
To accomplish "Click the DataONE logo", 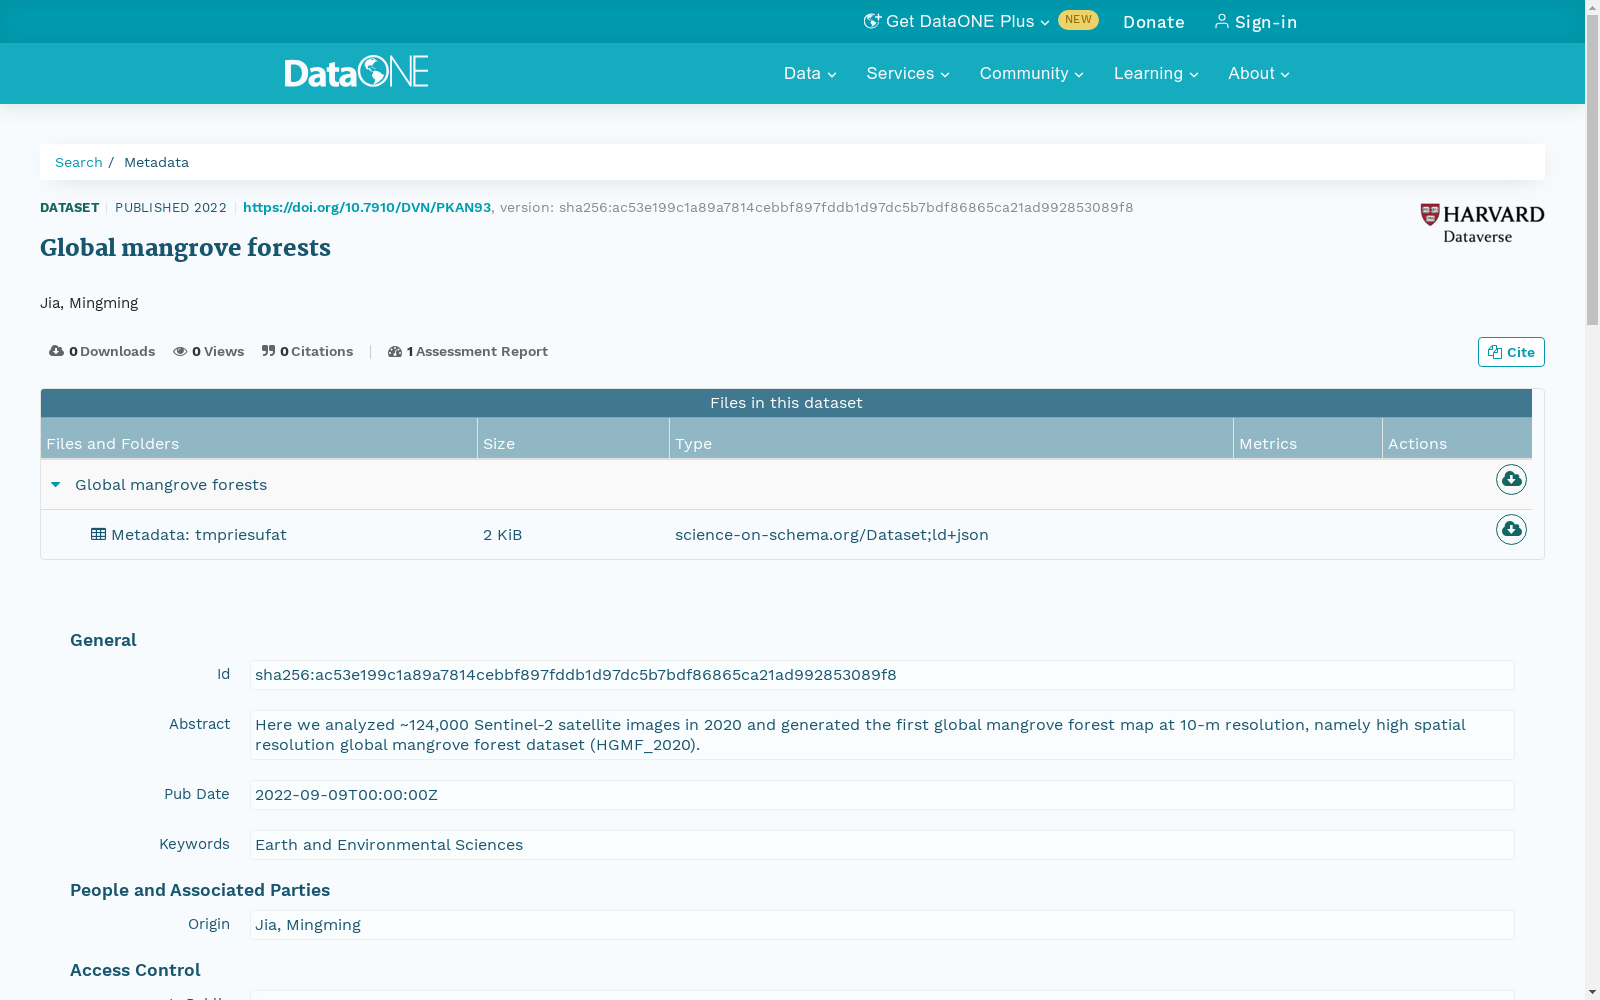I will [x=356, y=72].
